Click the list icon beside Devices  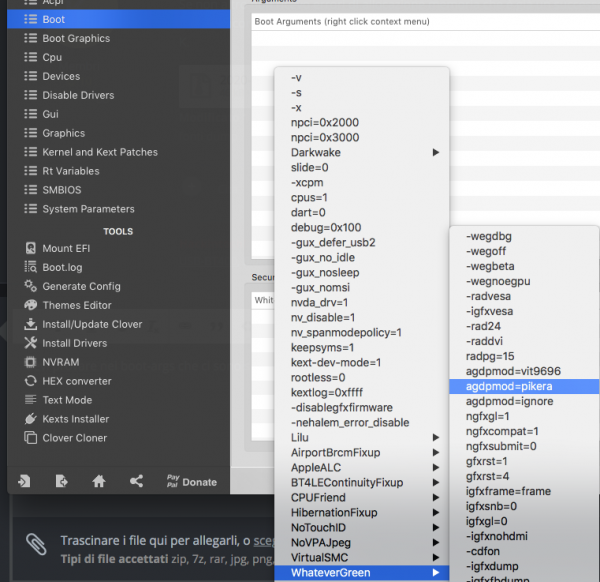[x=31, y=76]
